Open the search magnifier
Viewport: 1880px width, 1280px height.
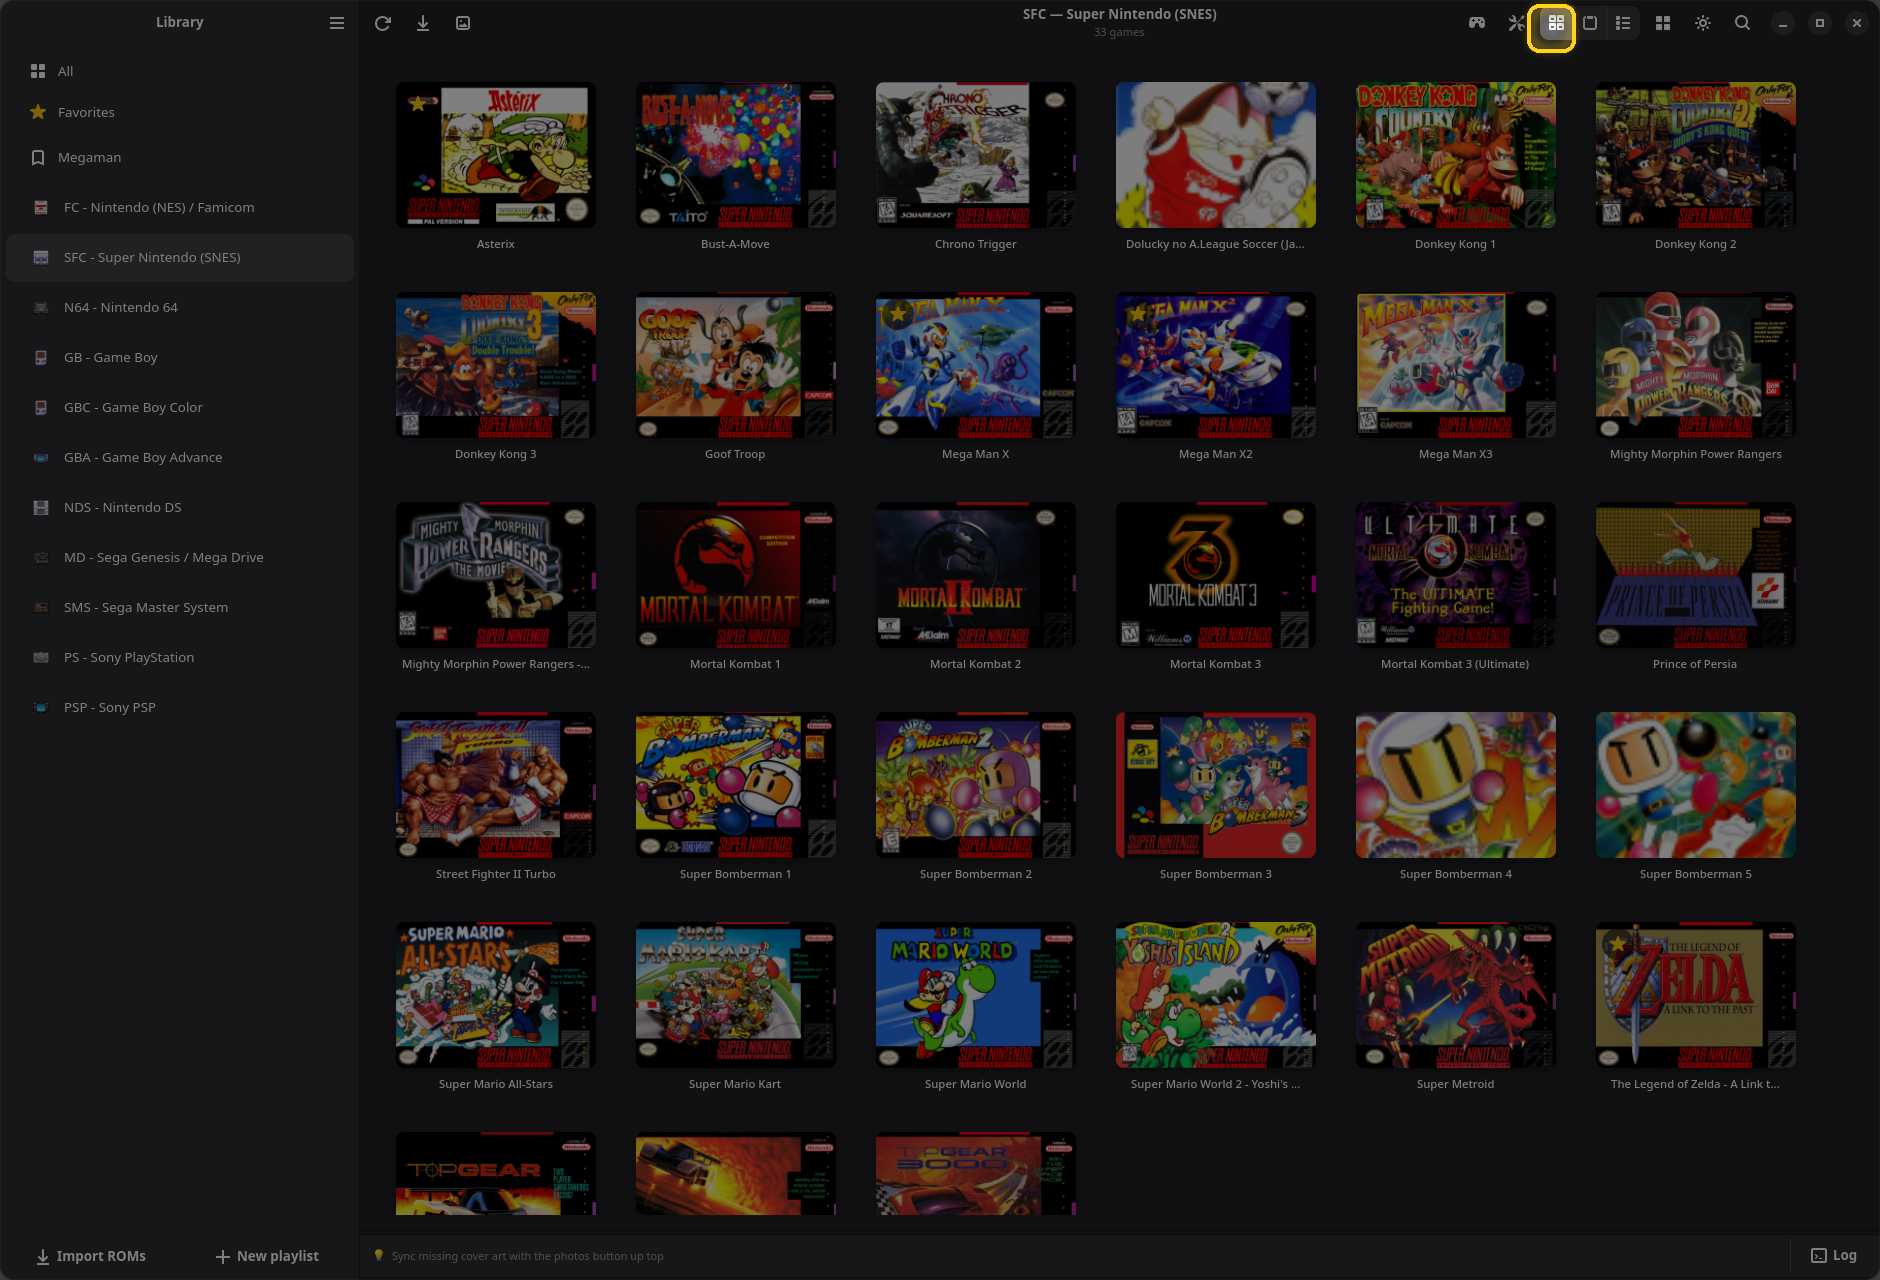1742,23
